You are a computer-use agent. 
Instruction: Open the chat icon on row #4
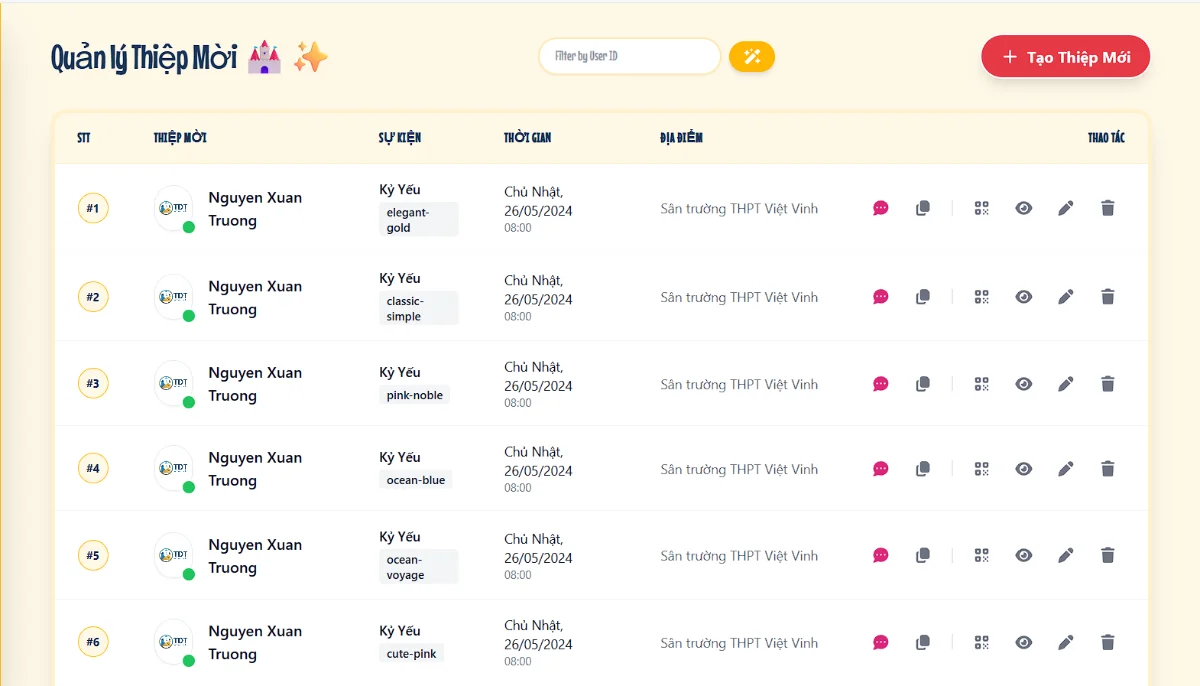click(x=881, y=468)
